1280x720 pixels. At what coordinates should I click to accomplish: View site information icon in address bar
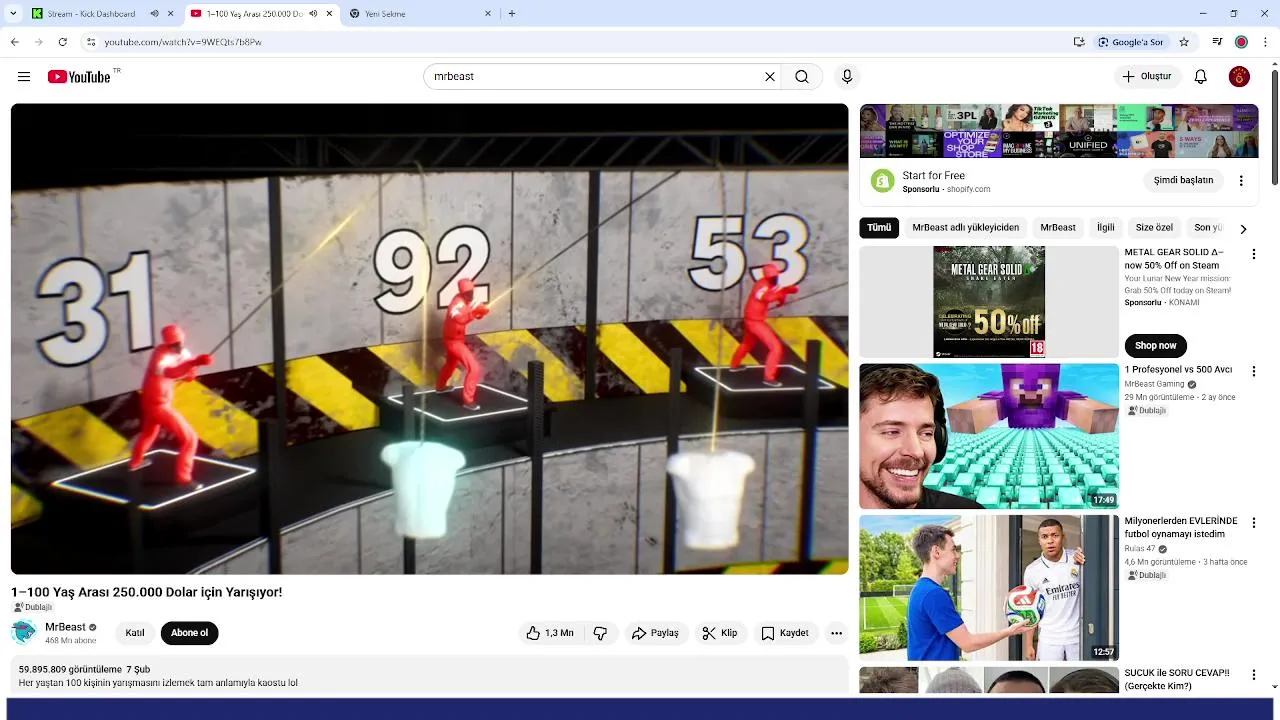point(91,42)
